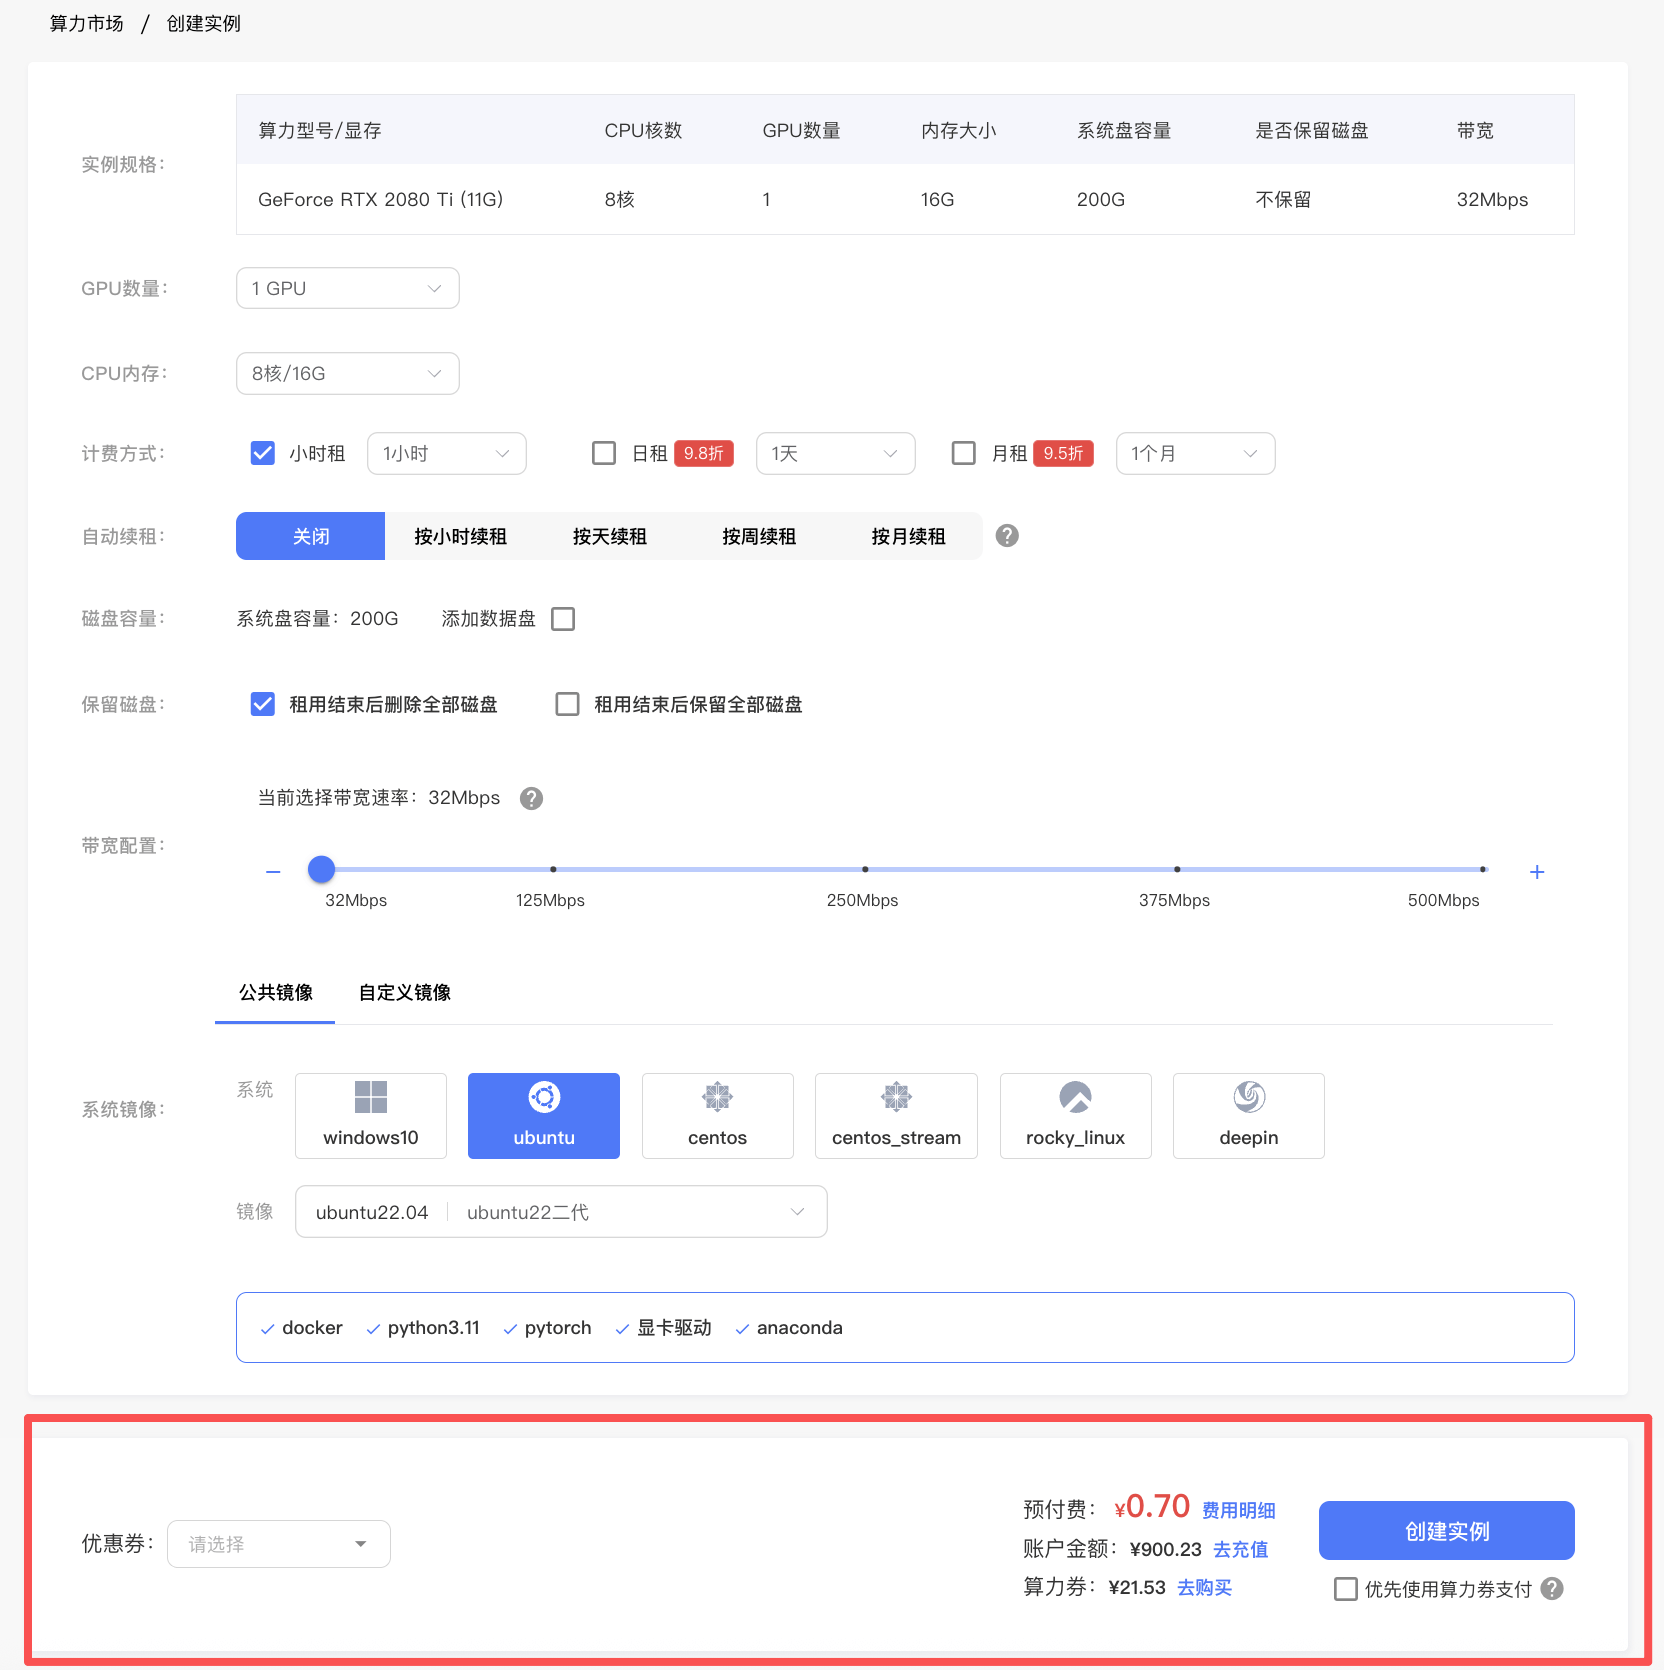Click the 250Mbps mark on bandwidth slider
1664x1670 pixels.
(x=865, y=870)
